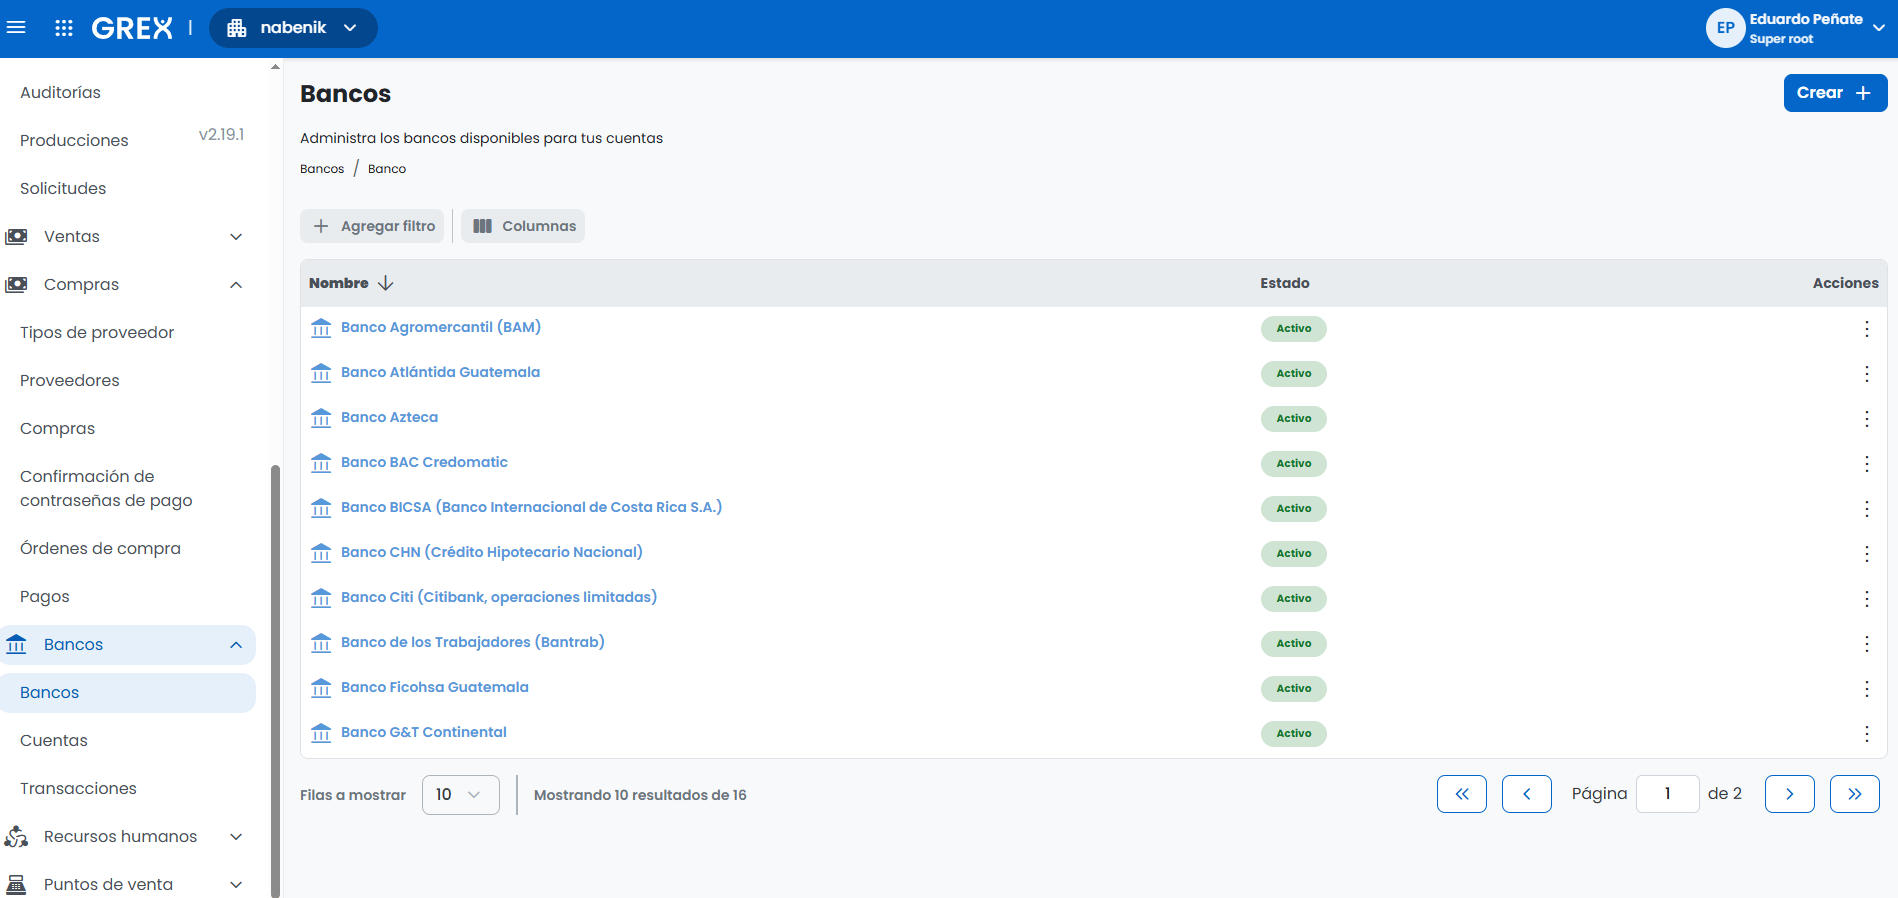Click bank icon beside Banco BAC Credomatic
This screenshot has width=1898, height=898.
point(321,463)
